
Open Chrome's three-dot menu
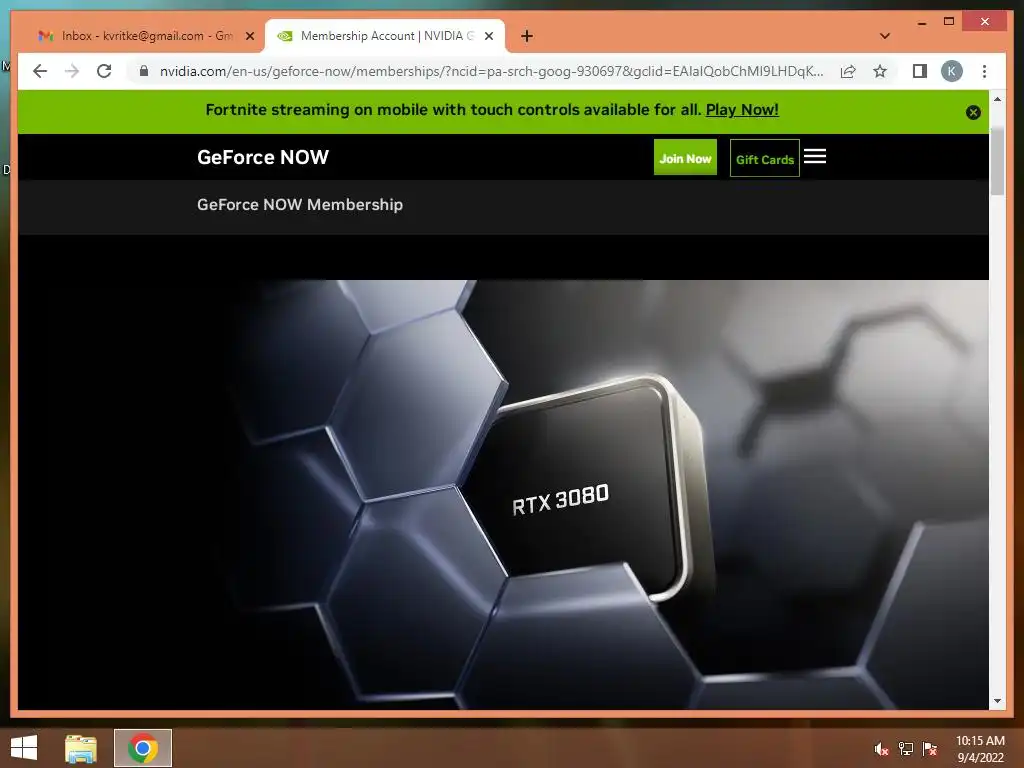tap(984, 71)
